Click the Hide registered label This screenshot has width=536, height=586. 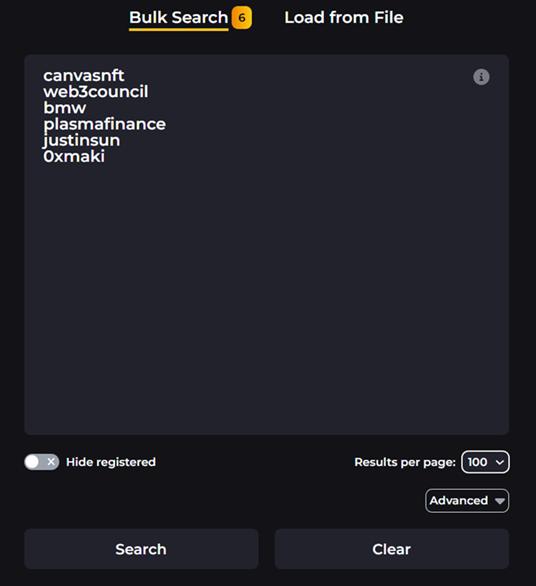[x=111, y=462]
